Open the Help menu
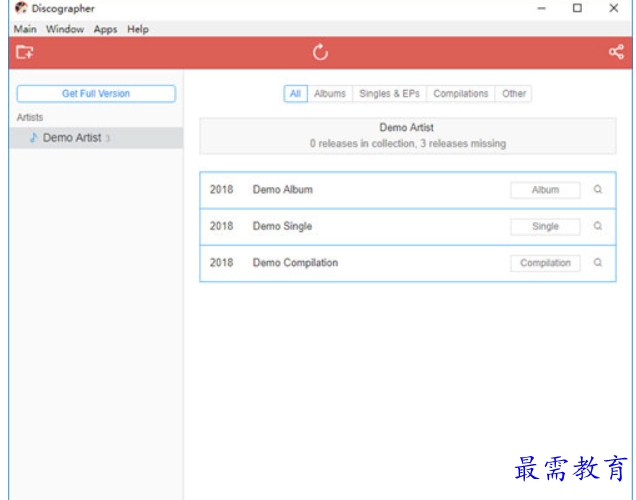Viewport: 636px width, 500px height. tap(138, 29)
